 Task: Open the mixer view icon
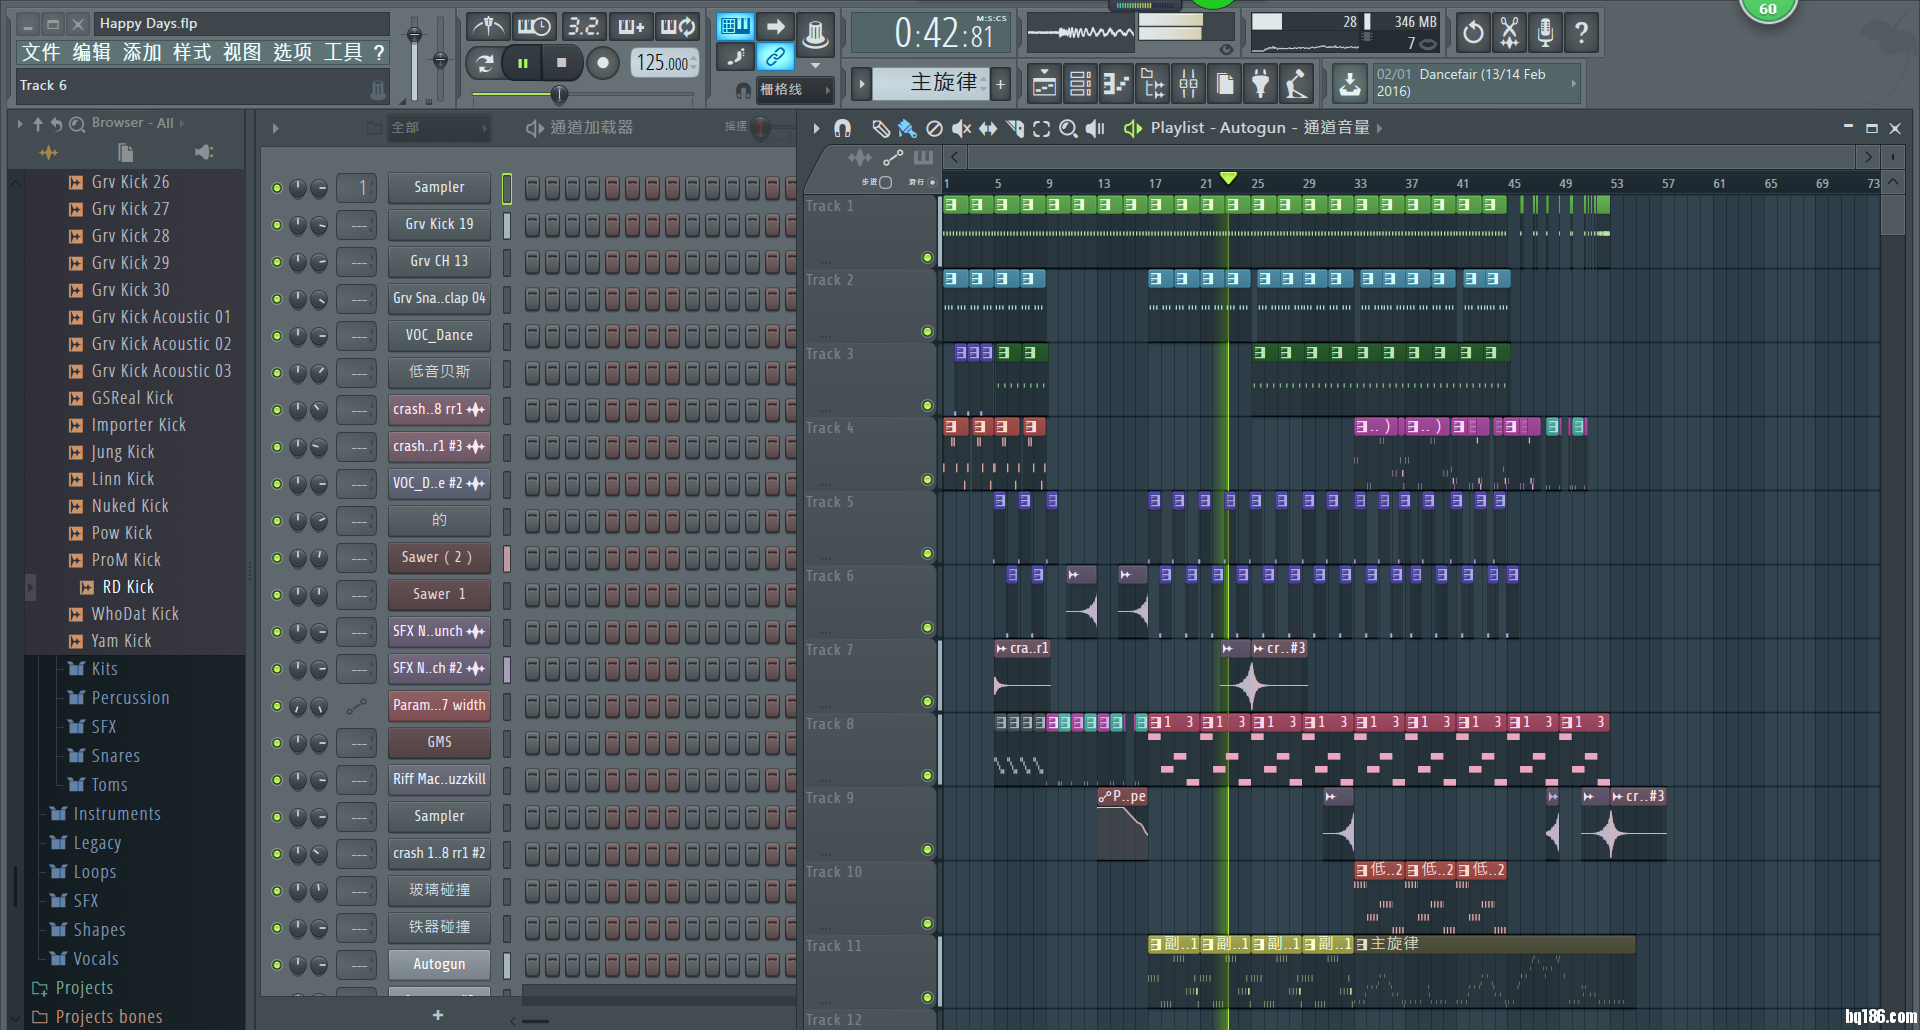tap(1188, 85)
